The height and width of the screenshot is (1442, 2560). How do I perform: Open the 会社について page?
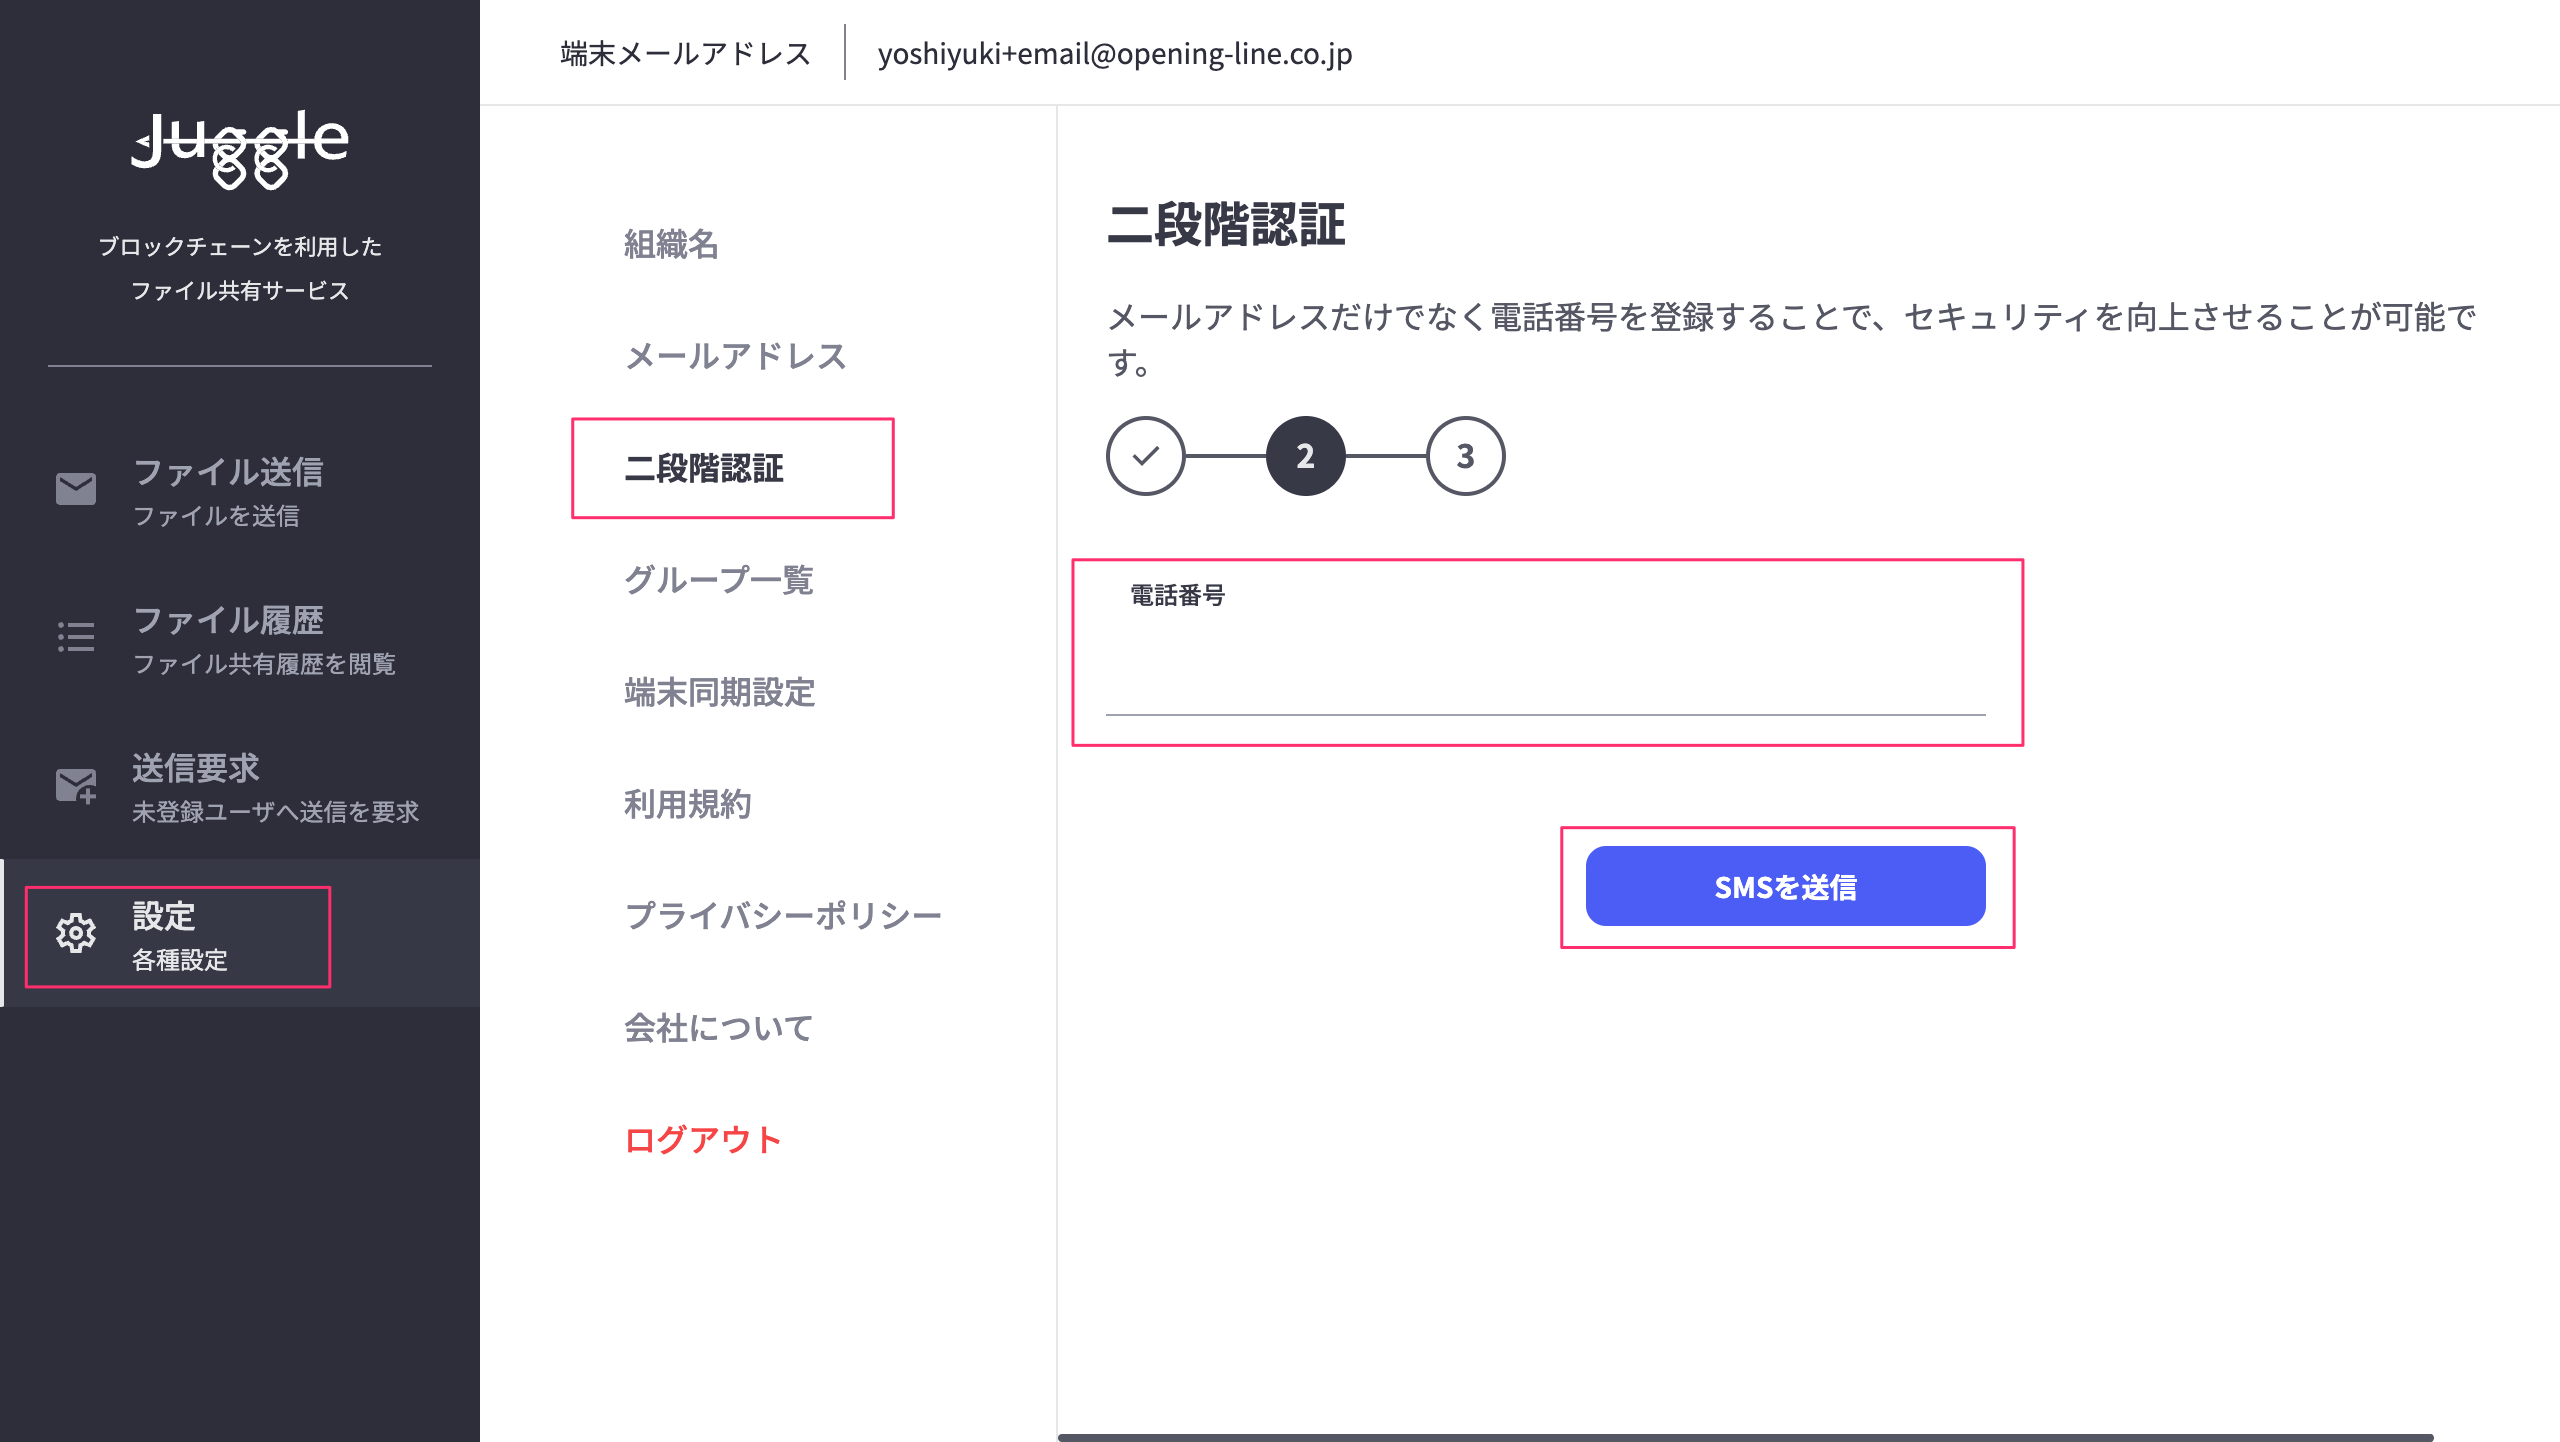click(x=718, y=1028)
